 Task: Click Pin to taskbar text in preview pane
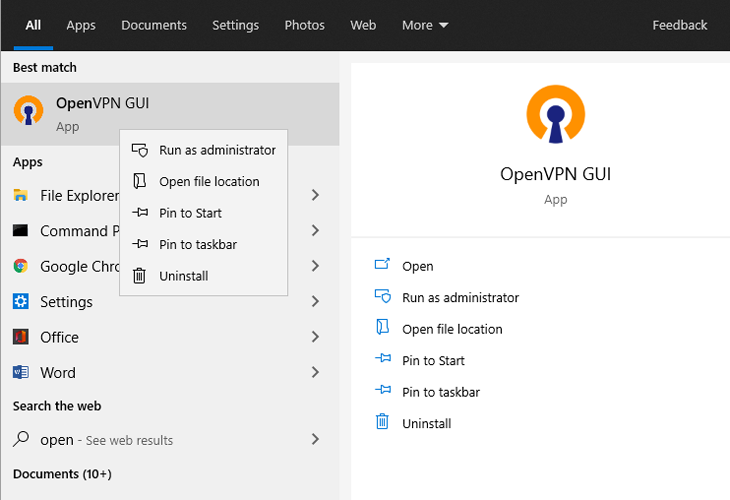point(440,392)
